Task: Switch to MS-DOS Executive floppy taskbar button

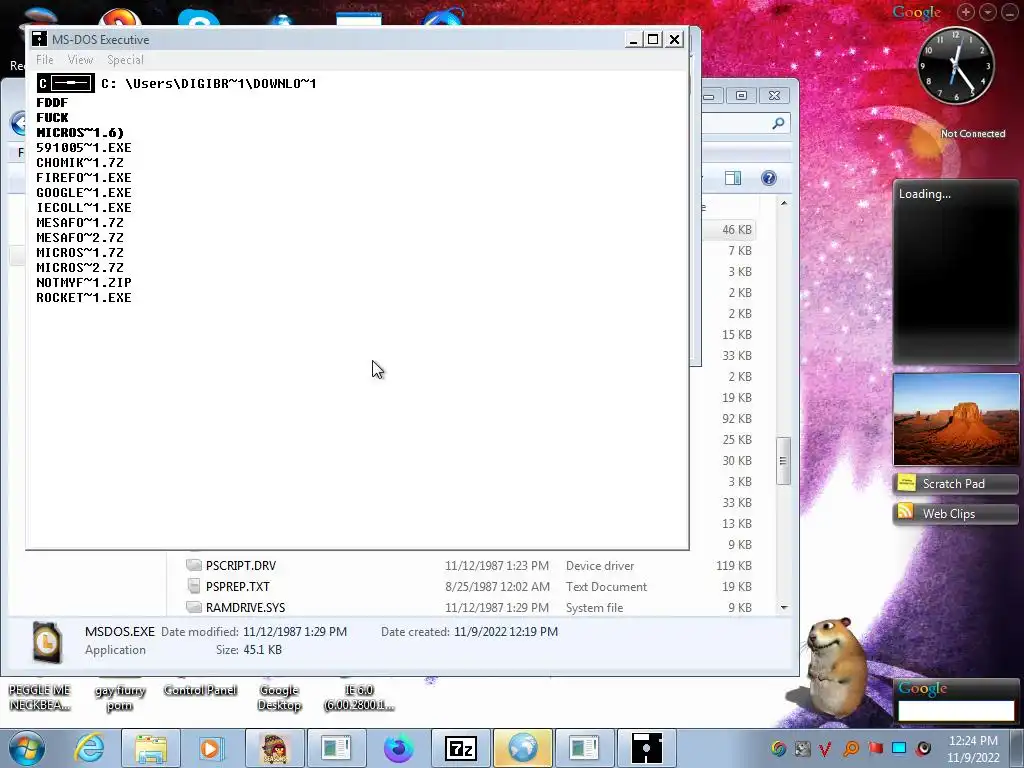Action: click(x=647, y=748)
